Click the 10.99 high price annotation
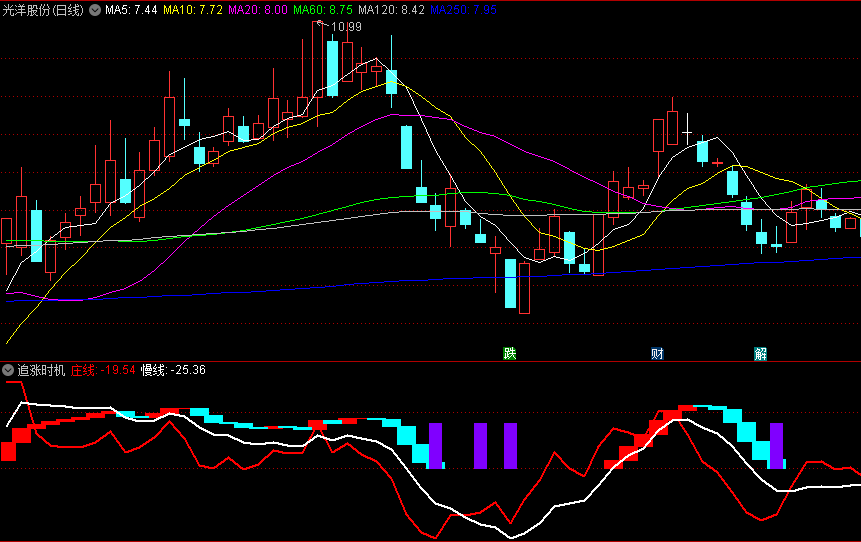Screen dimensions: 861x542 click(346, 27)
